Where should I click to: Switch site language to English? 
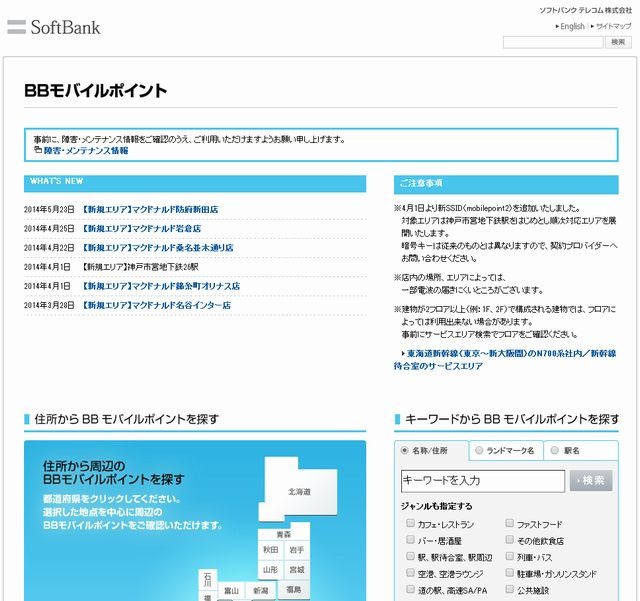tap(572, 26)
